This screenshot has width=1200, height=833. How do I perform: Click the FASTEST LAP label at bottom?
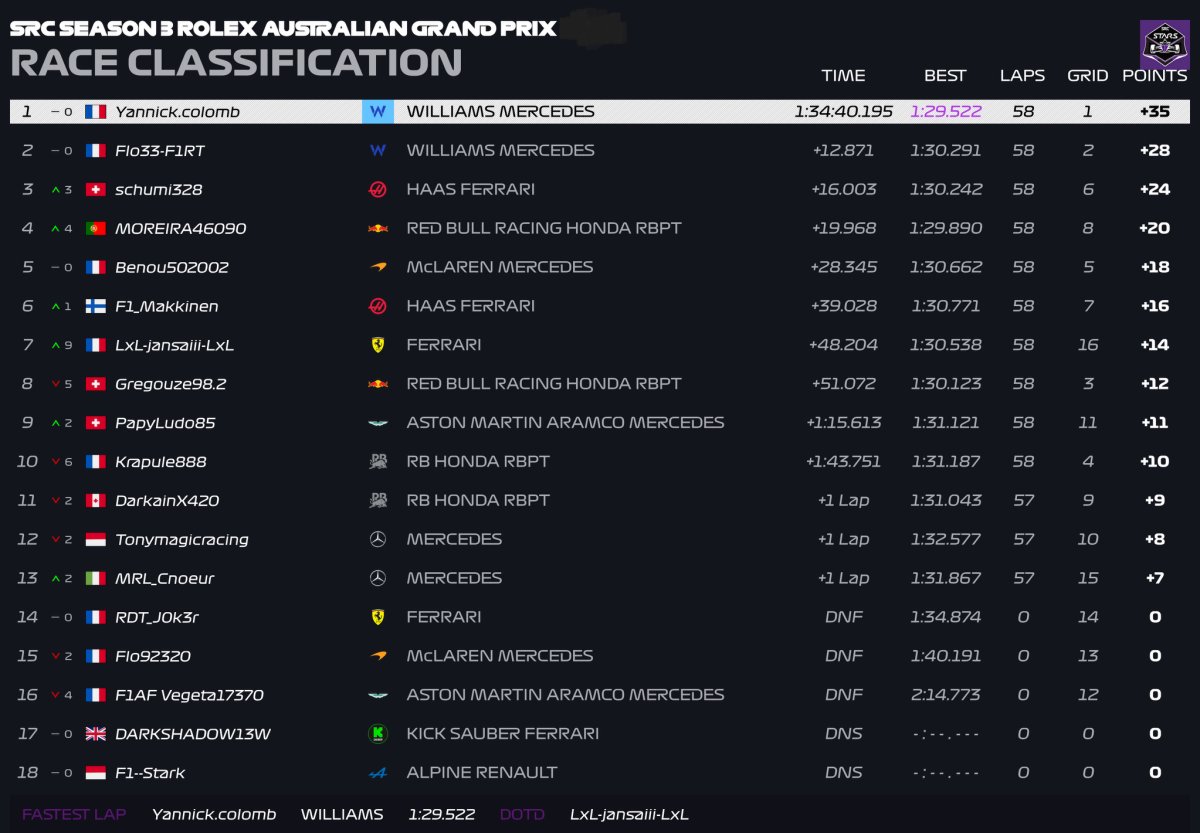coord(74,814)
